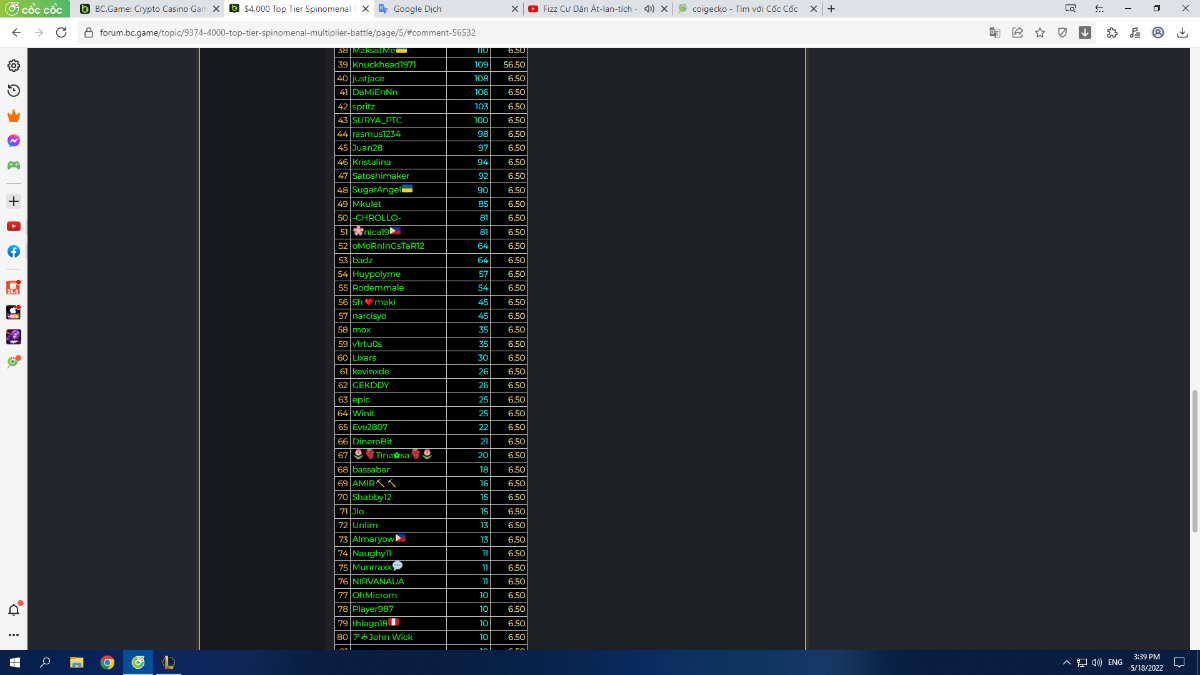Open sidebar three-dots more menu

[x=14, y=634]
